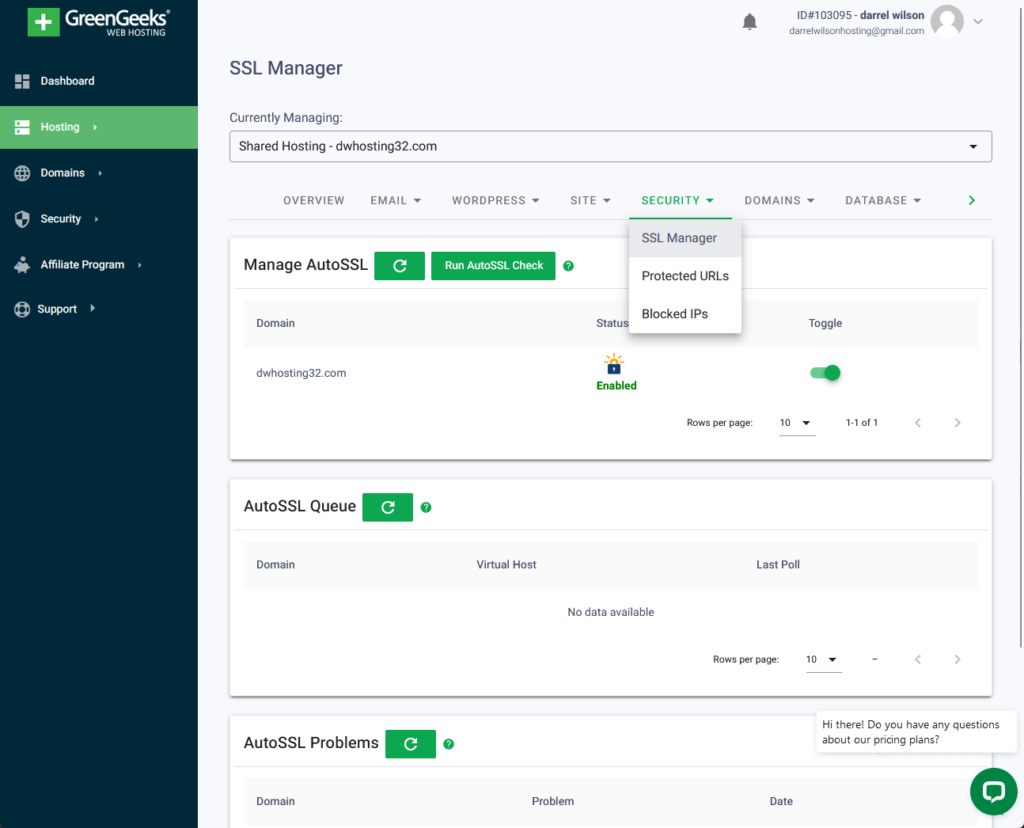Refresh the AutoSSL Problems table
Viewport: 1024px width, 828px height.
tap(411, 744)
